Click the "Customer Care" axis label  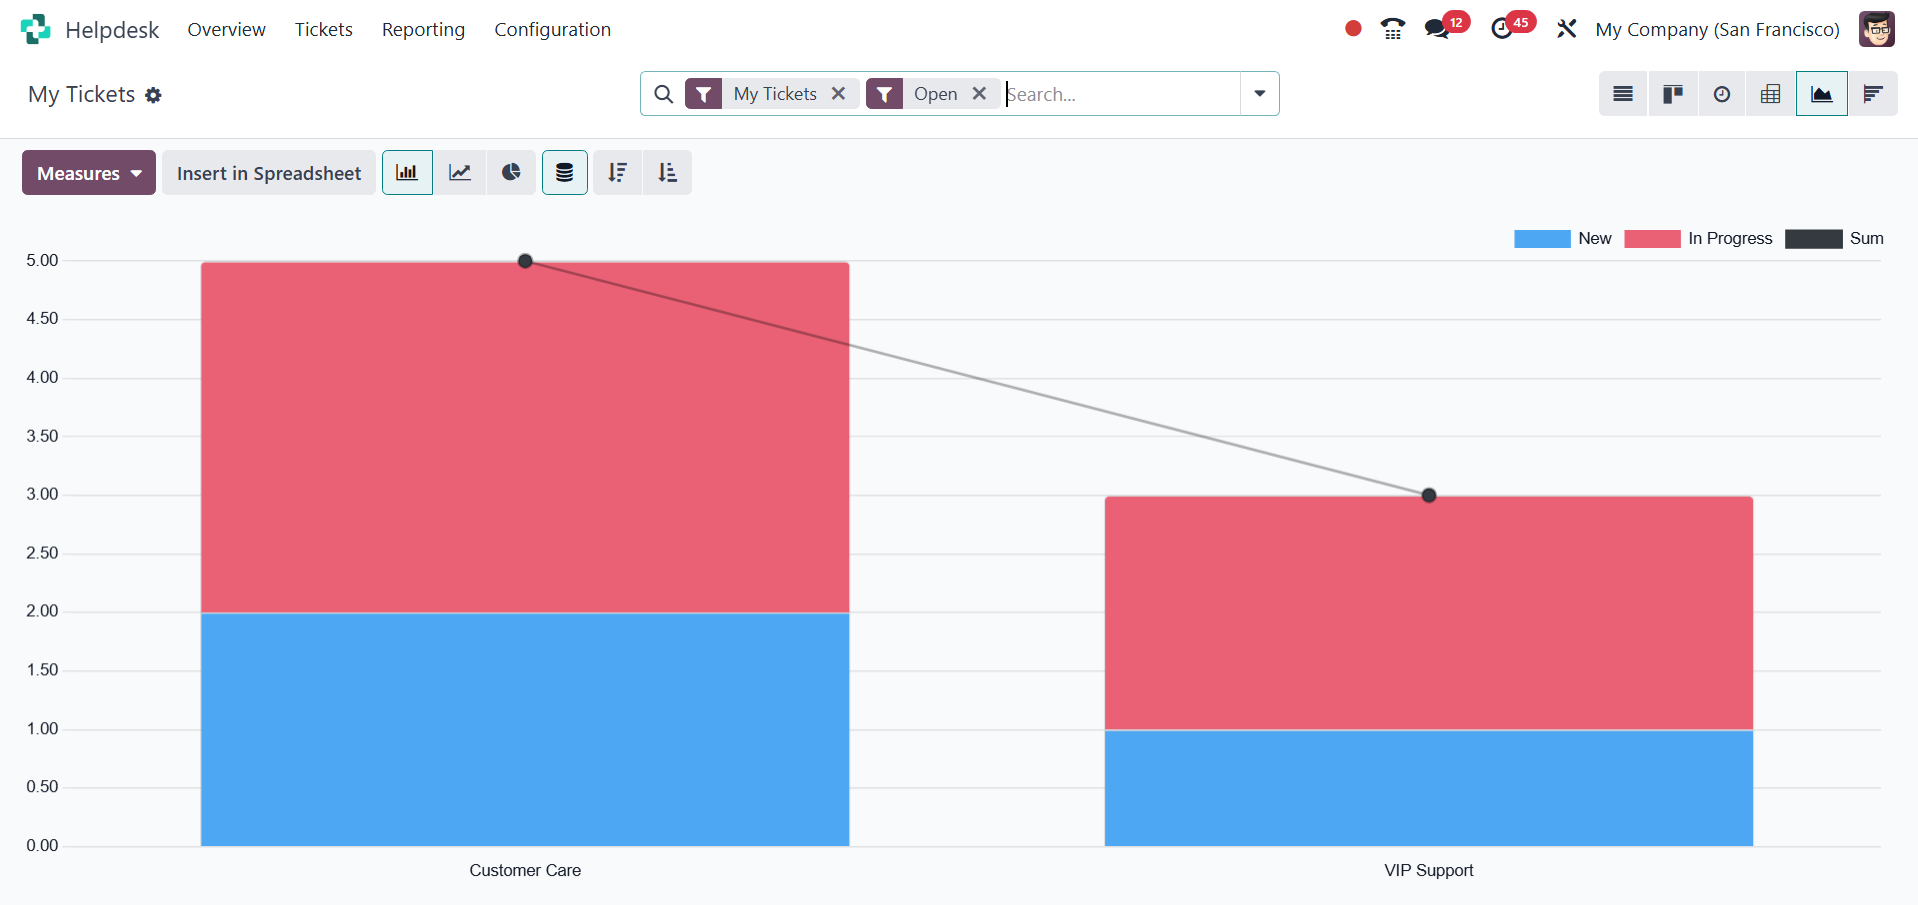525,871
